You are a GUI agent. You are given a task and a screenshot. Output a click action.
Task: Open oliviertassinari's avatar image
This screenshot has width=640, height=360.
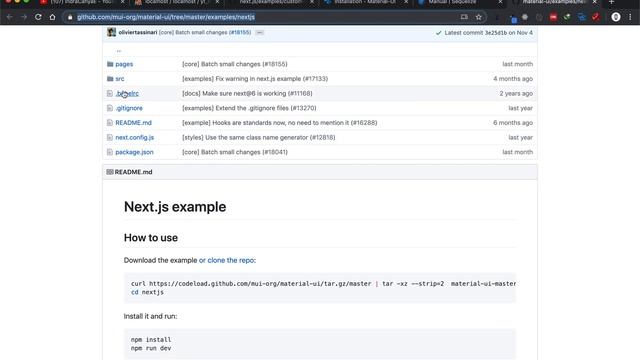[x=111, y=32]
